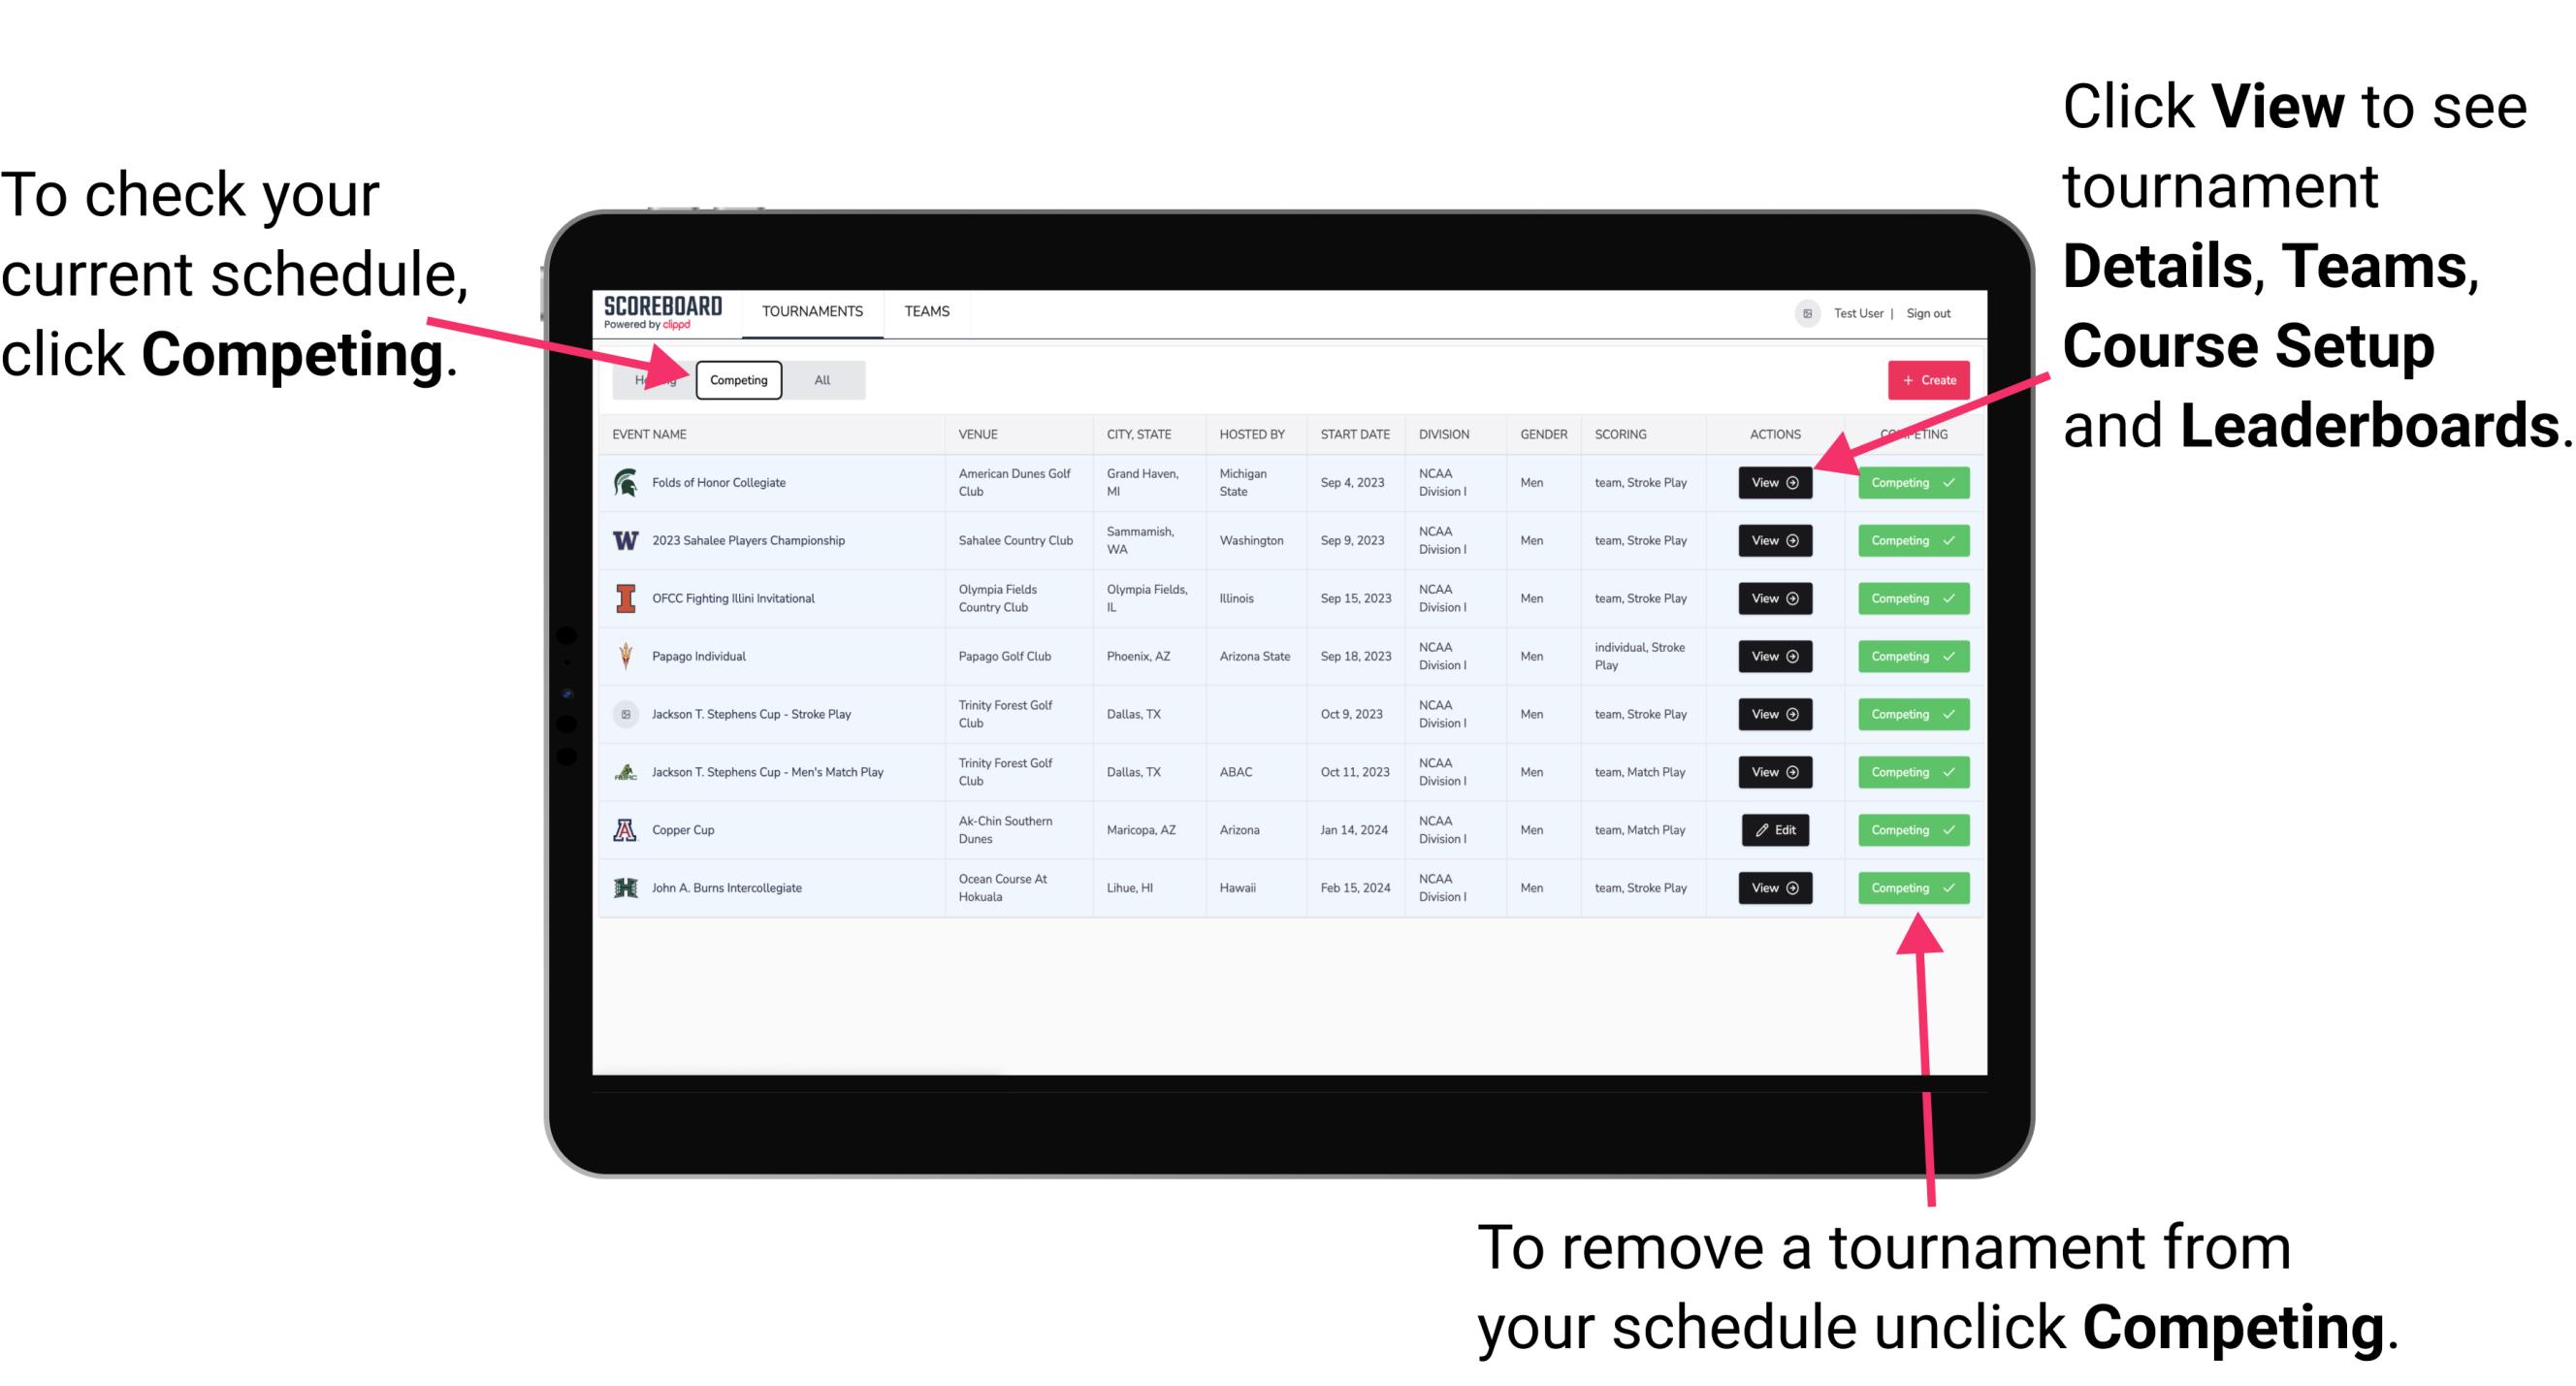Select the Competing tab to filter schedule
This screenshot has width=2576, height=1386.
(x=737, y=379)
